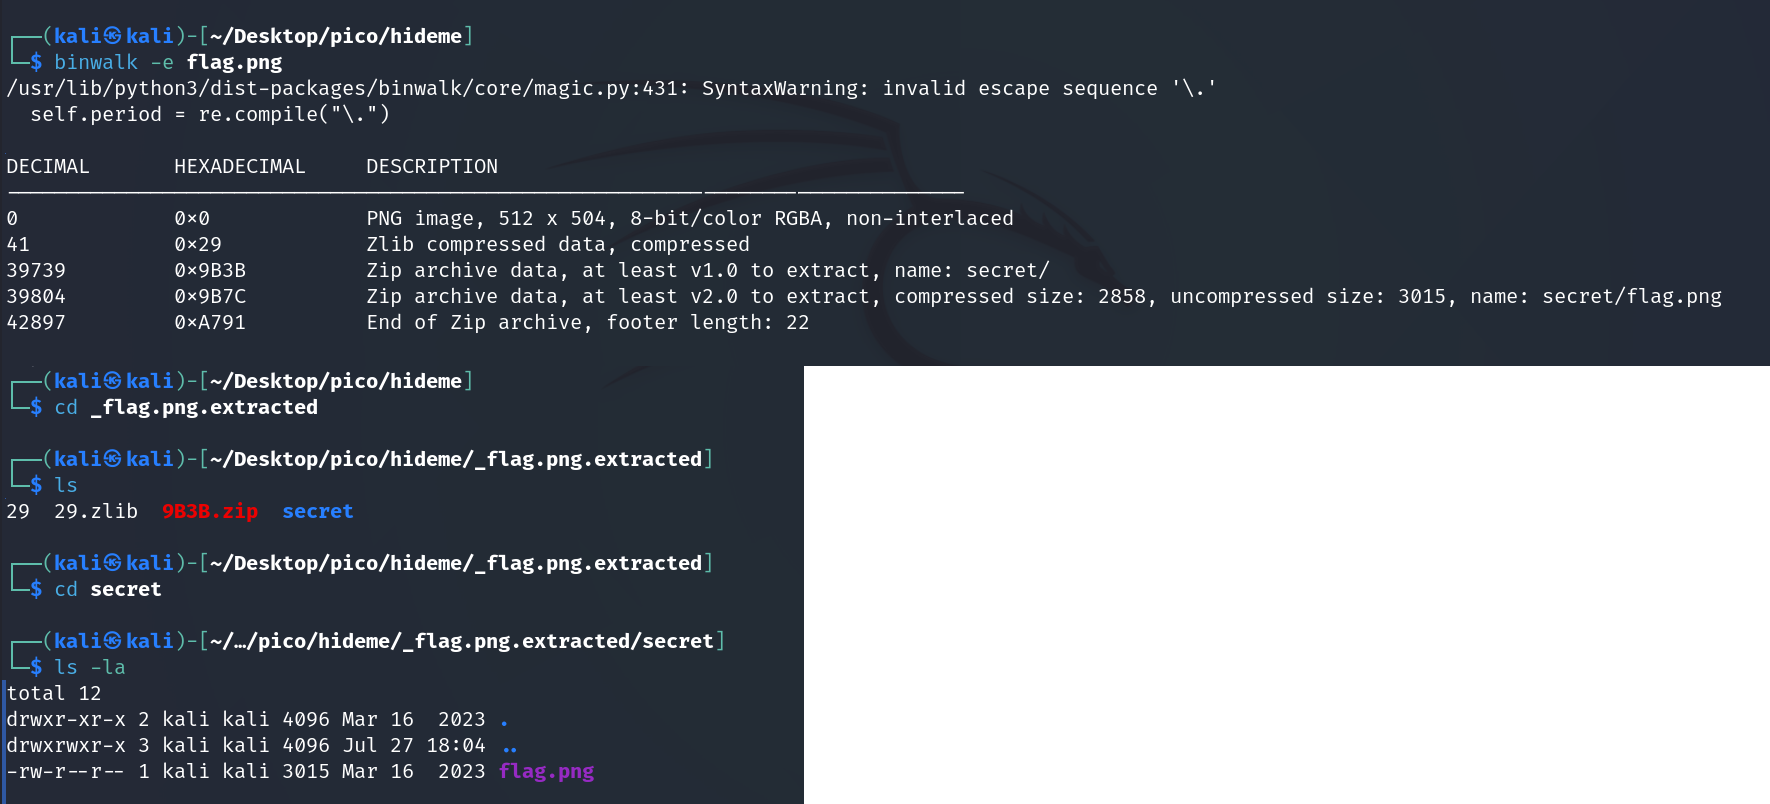Click the blue secret directory in ls output
This screenshot has height=804, width=1770.
[318, 511]
